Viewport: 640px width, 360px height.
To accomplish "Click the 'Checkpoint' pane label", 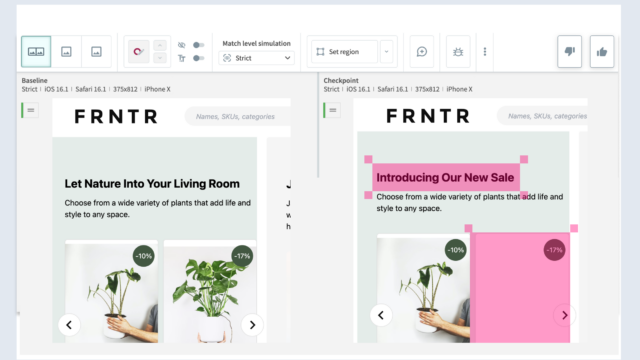I will [x=341, y=80].
